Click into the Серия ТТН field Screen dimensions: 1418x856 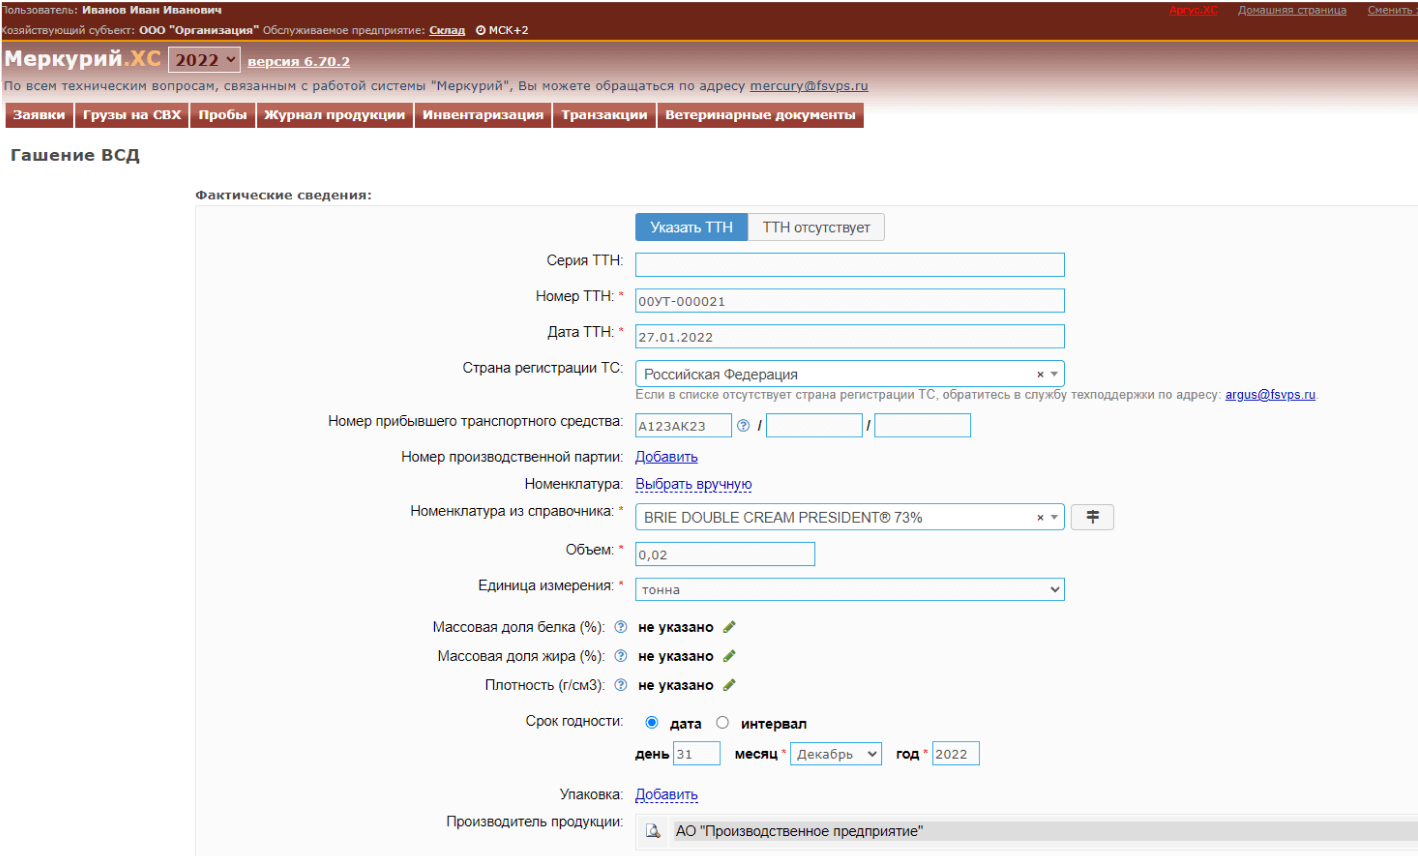point(850,265)
